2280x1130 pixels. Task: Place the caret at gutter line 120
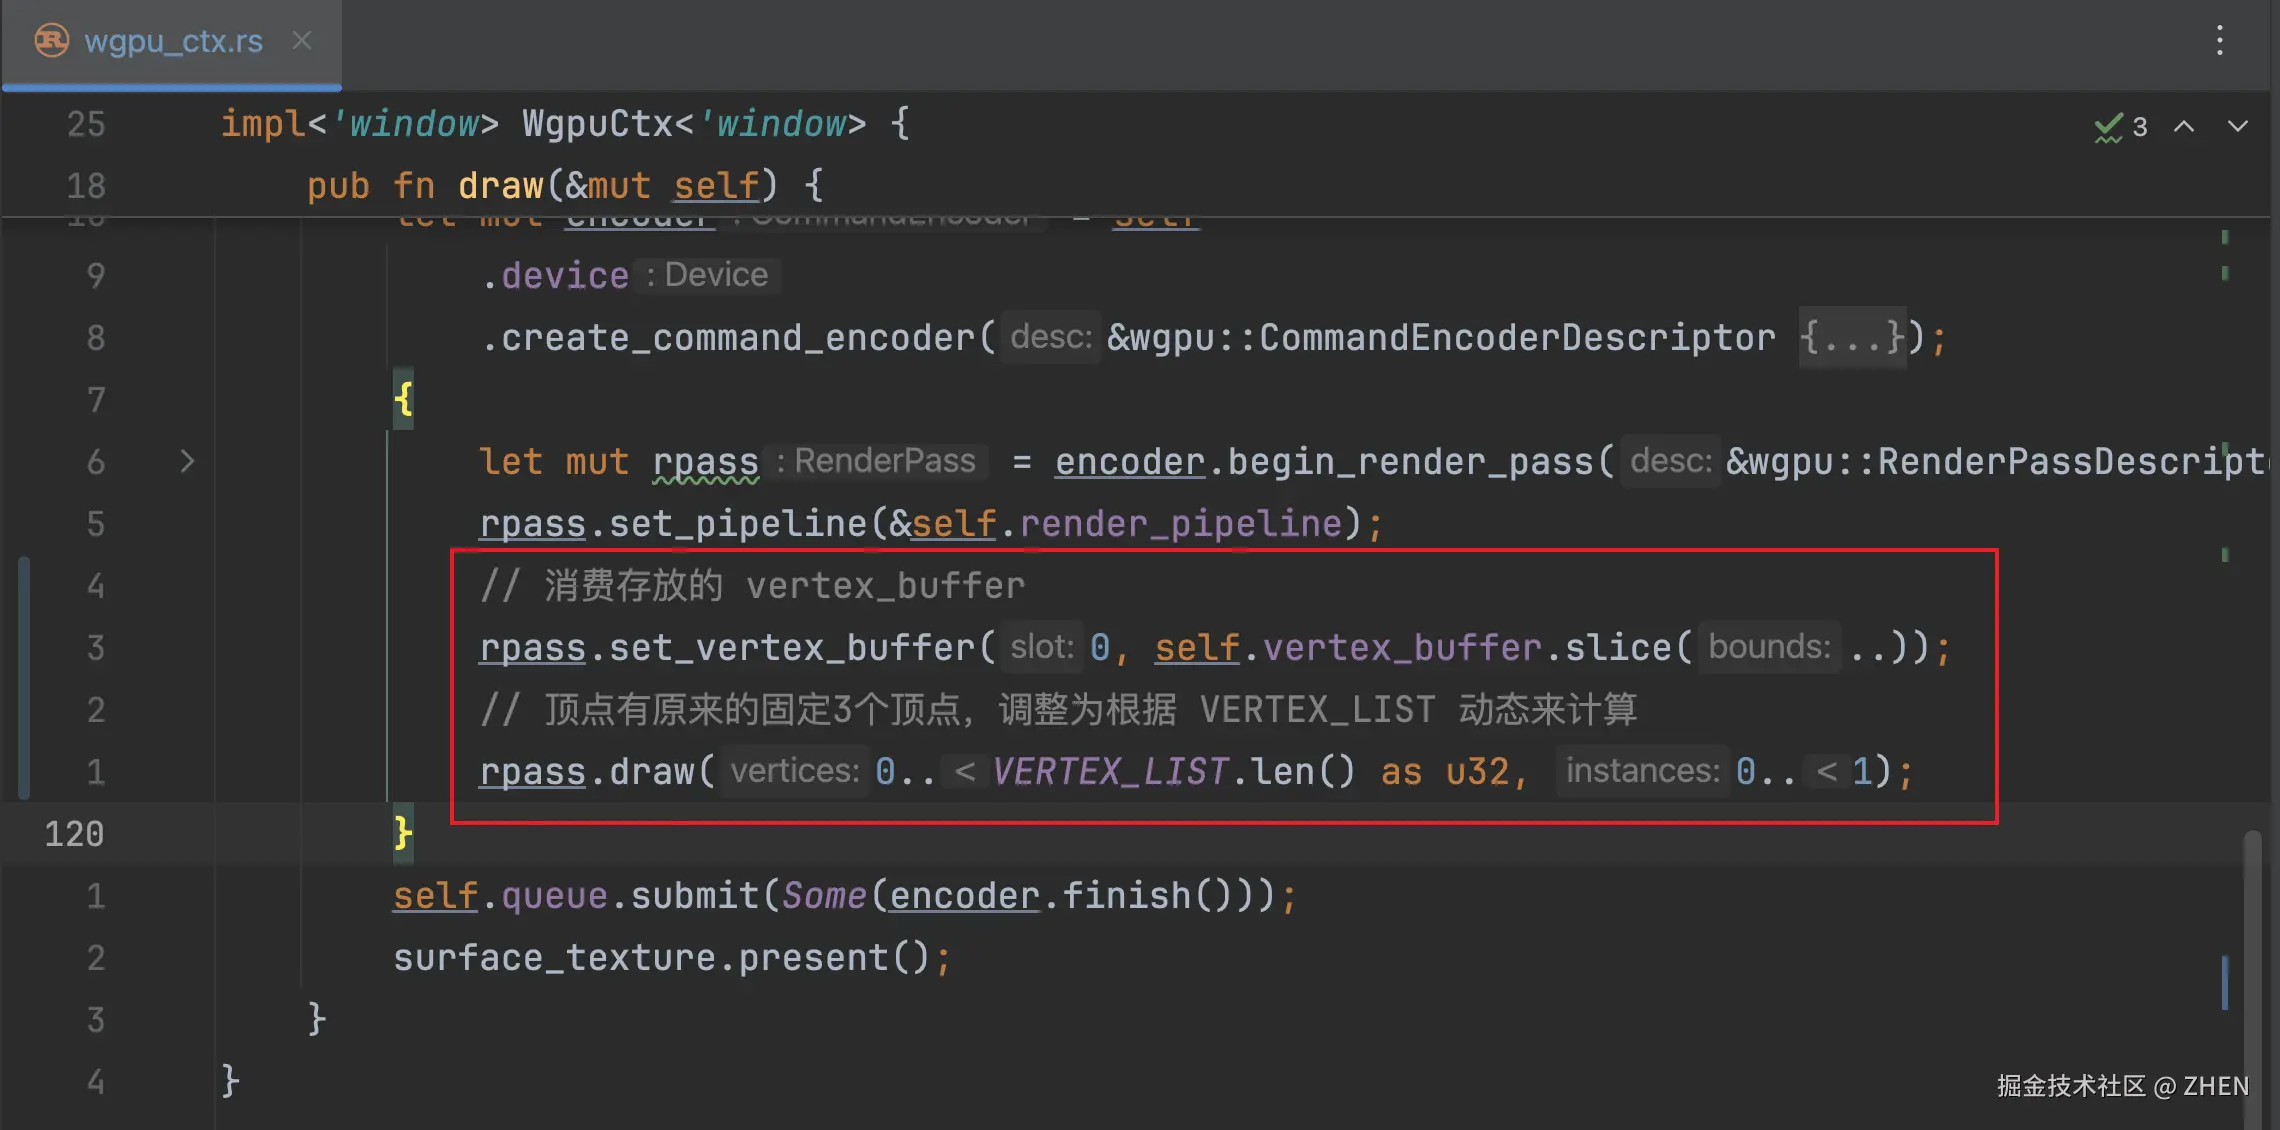pos(74,834)
